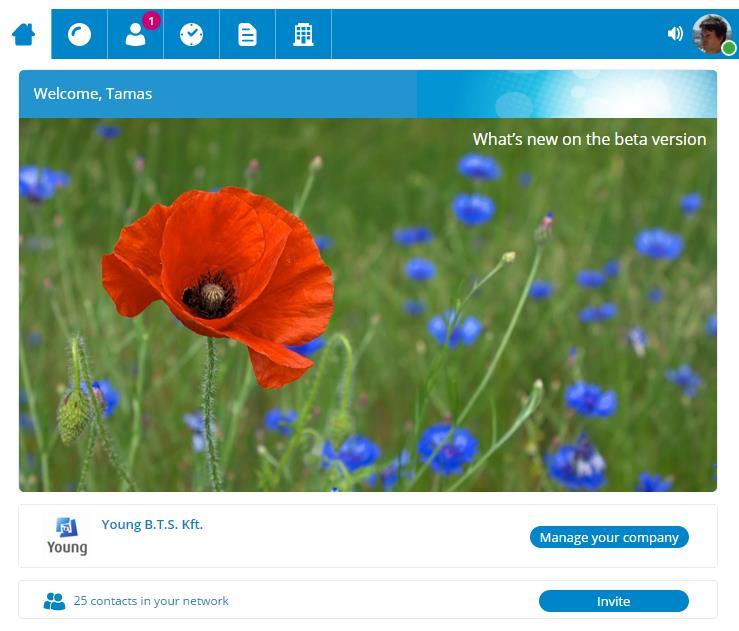
Task: Open the company building tab icon
Action: coord(303,34)
